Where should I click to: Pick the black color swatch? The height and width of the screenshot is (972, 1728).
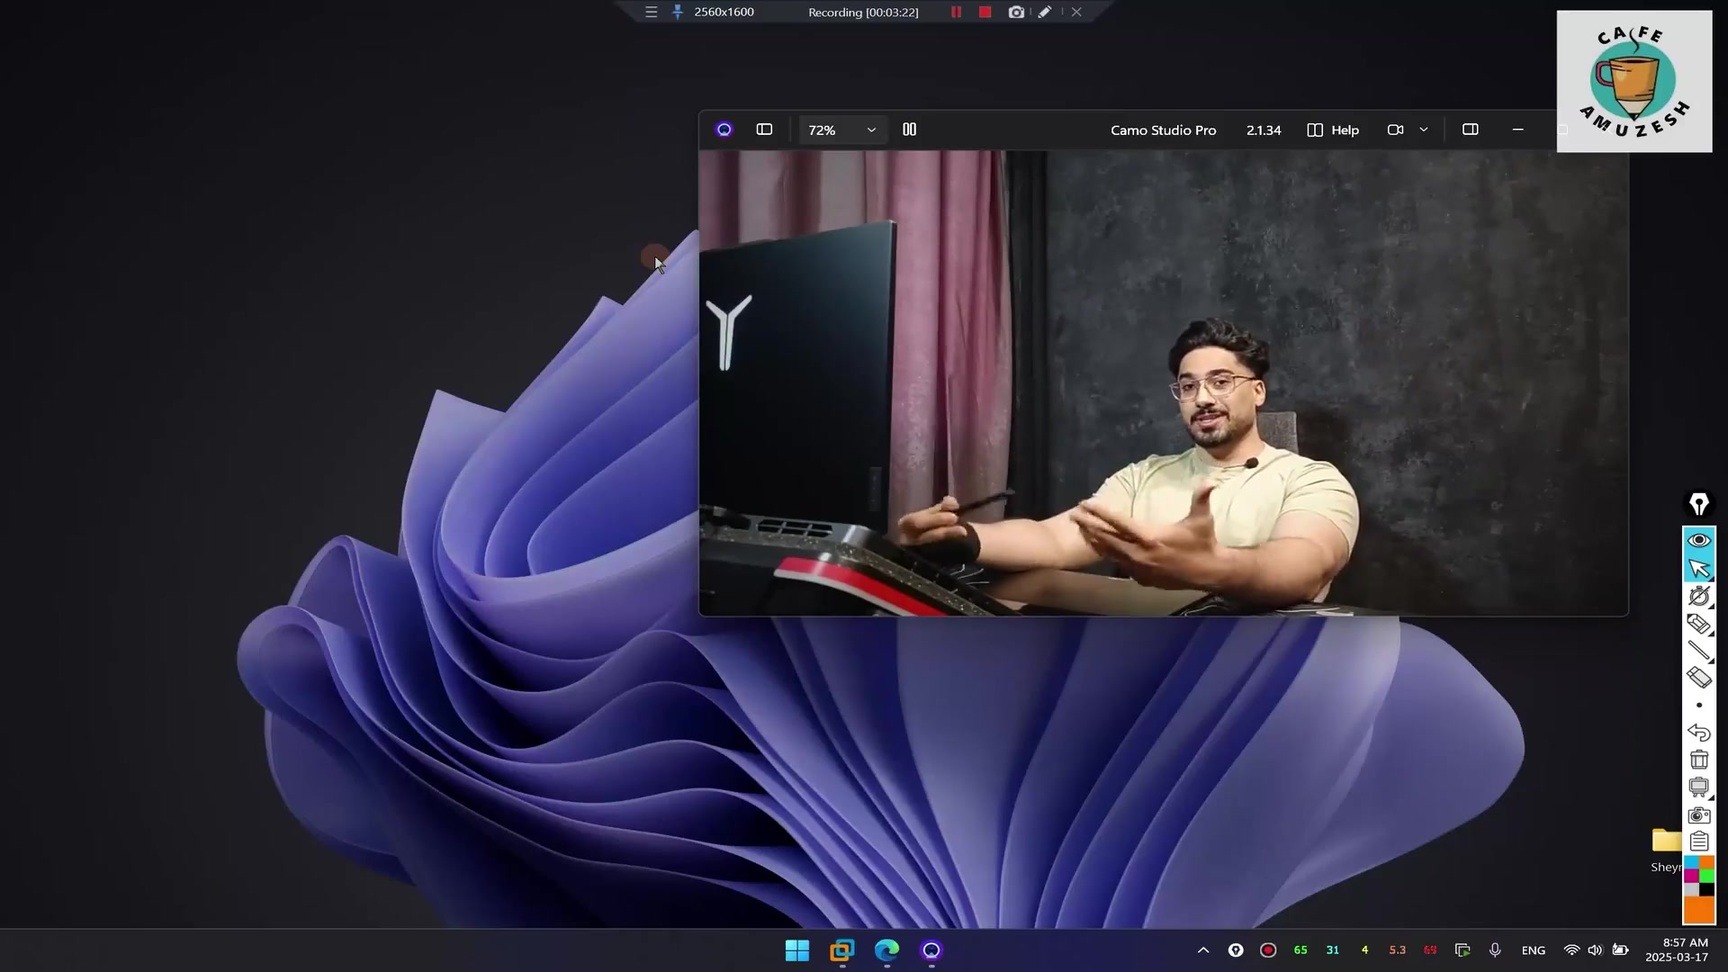pos(1707,889)
